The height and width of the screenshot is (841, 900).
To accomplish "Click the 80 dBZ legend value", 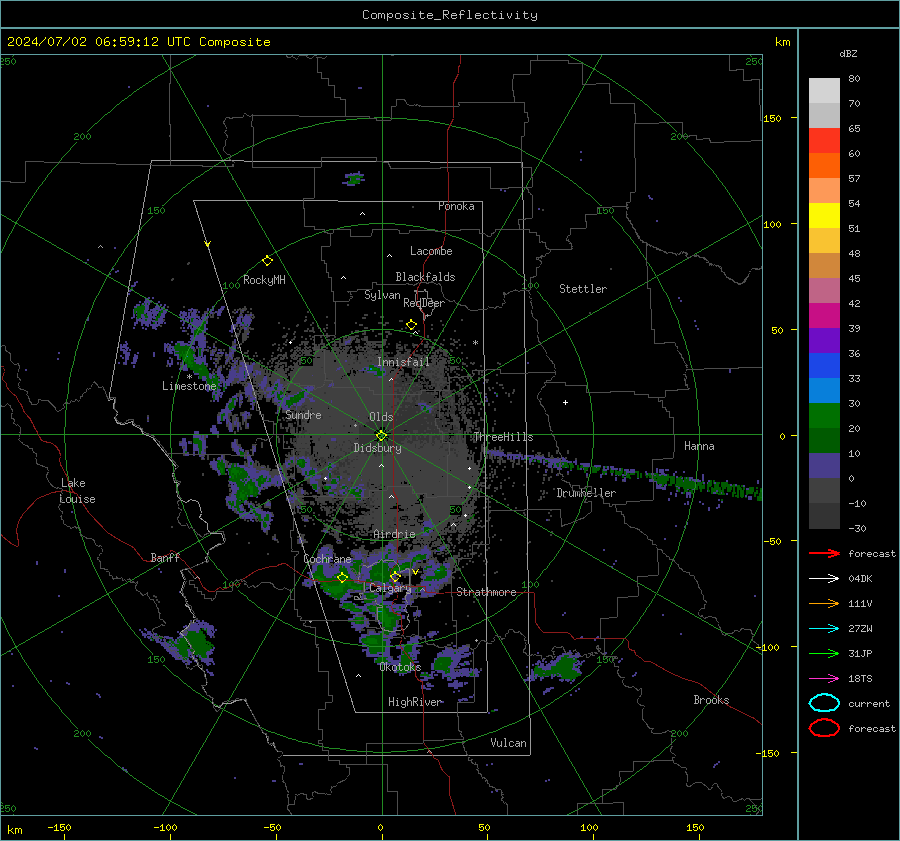I will click(854, 79).
